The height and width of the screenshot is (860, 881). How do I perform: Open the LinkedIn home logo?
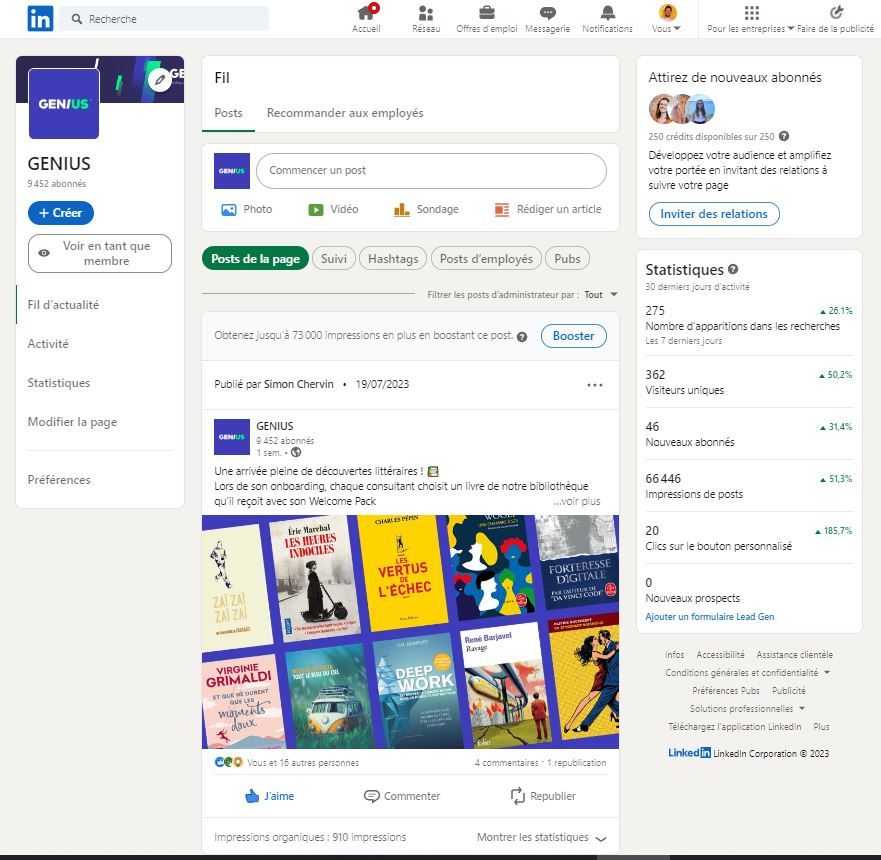coord(40,18)
